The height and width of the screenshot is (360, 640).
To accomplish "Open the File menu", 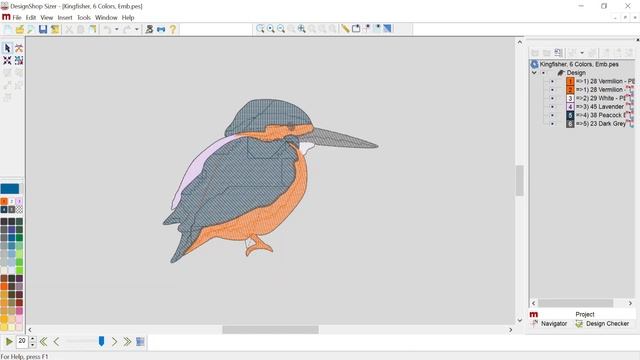I will pyautogui.click(x=17, y=18).
